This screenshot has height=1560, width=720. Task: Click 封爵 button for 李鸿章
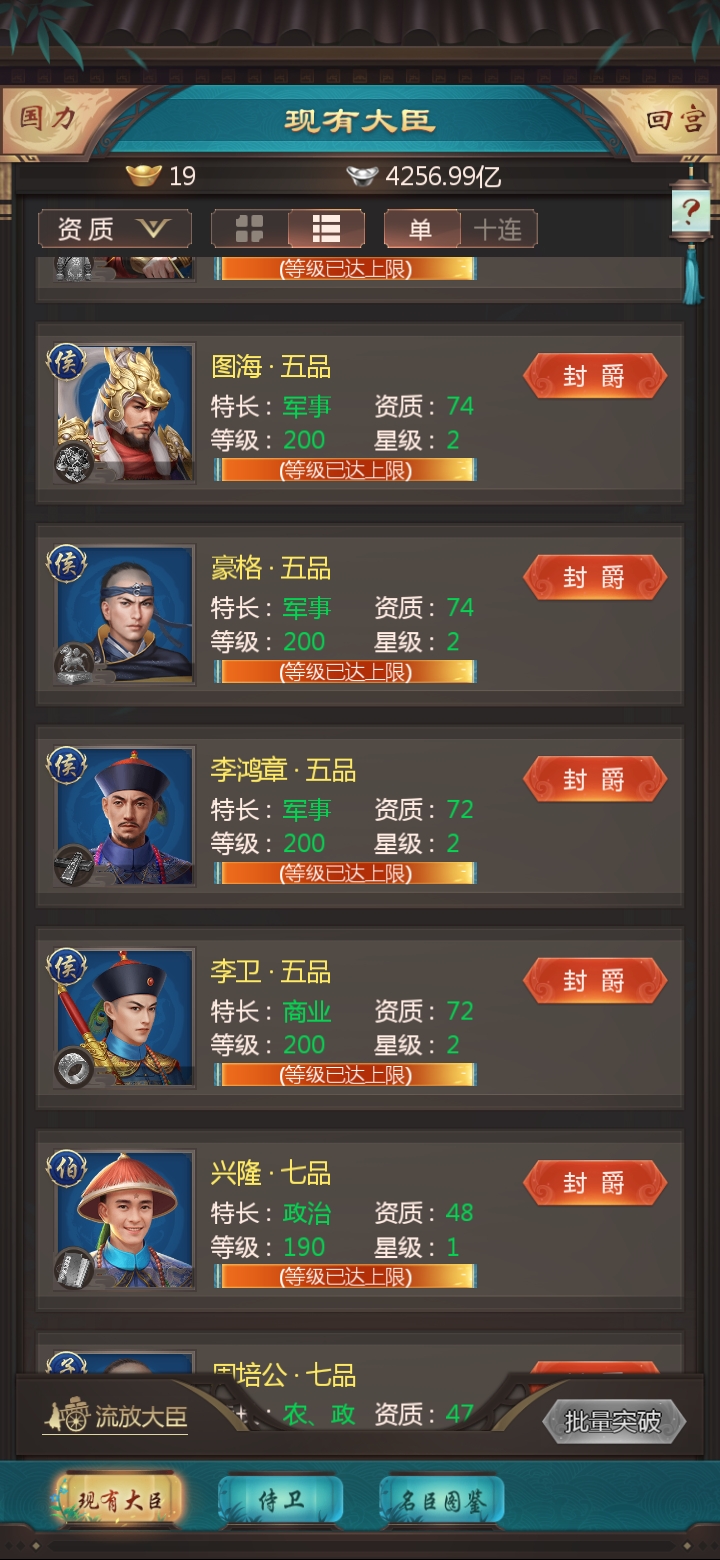595,780
